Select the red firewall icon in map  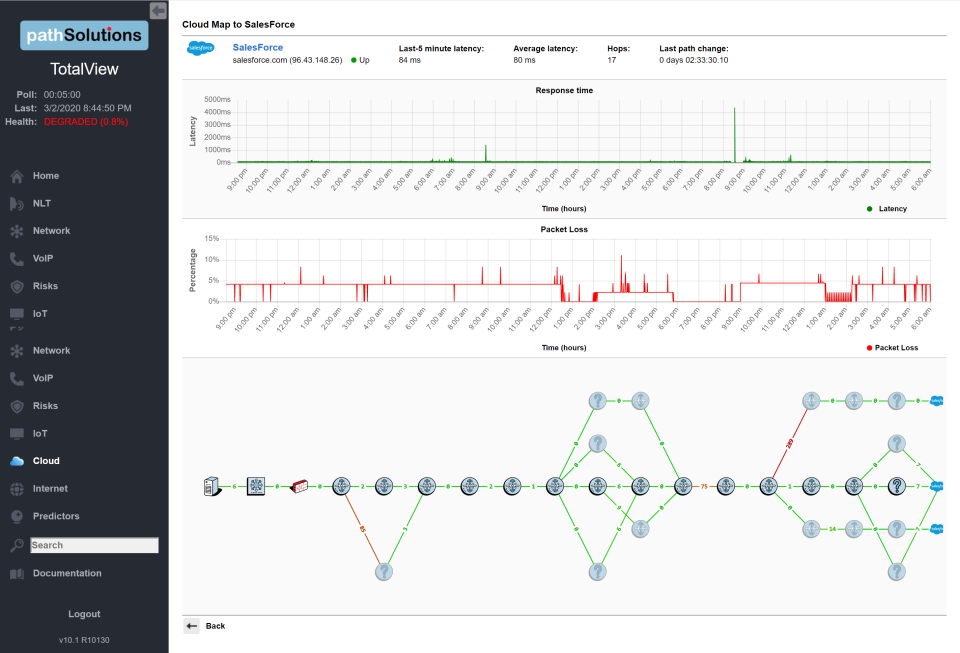point(300,486)
